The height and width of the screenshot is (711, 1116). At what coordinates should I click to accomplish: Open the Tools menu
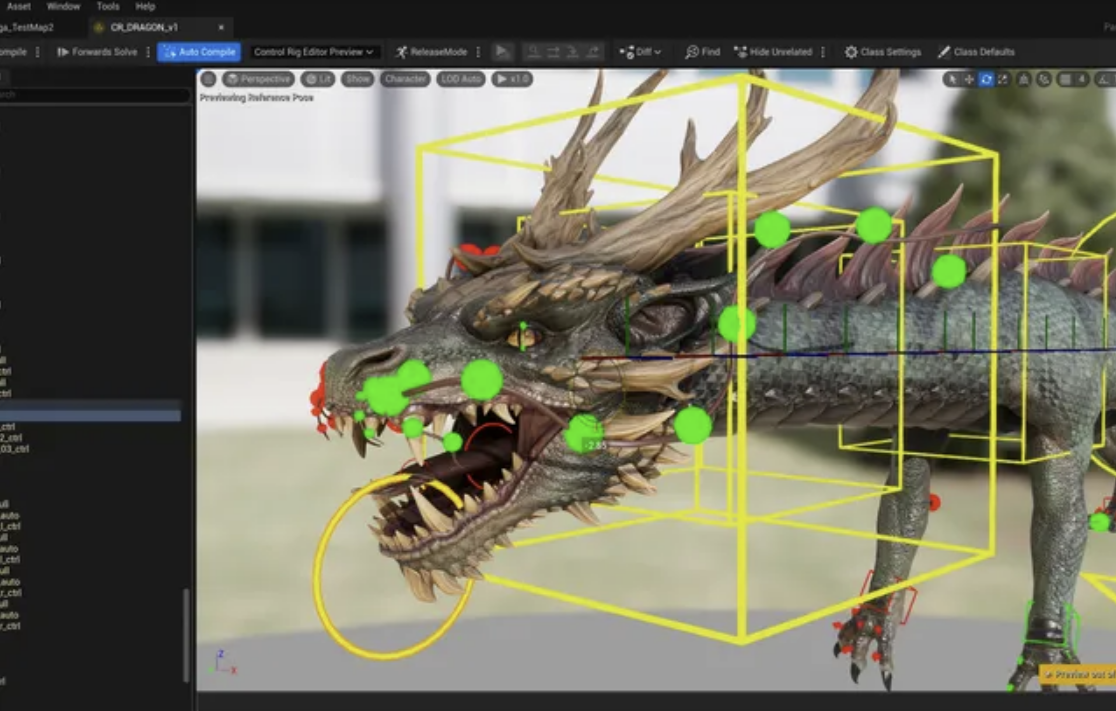click(108, 6)
